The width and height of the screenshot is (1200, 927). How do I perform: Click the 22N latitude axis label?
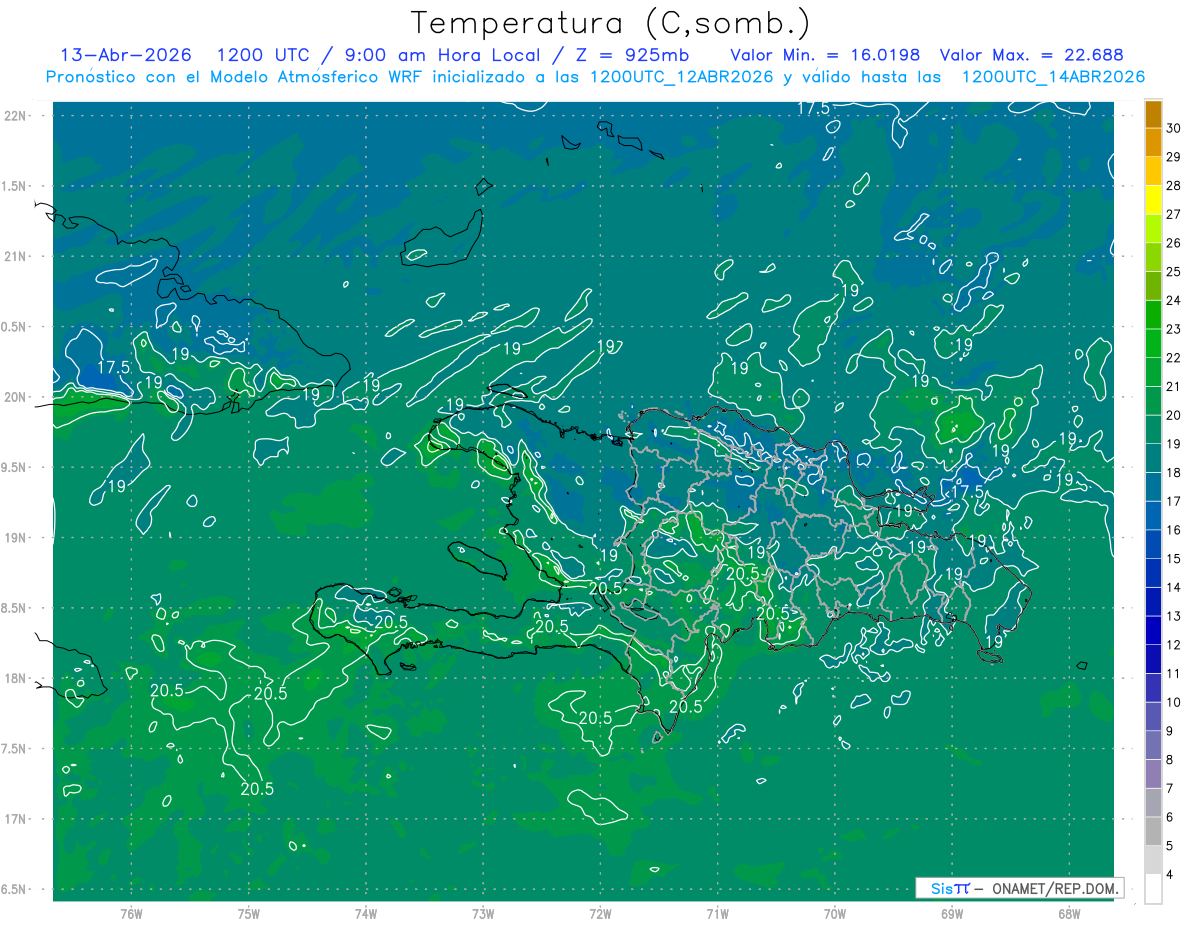(16, 116)
